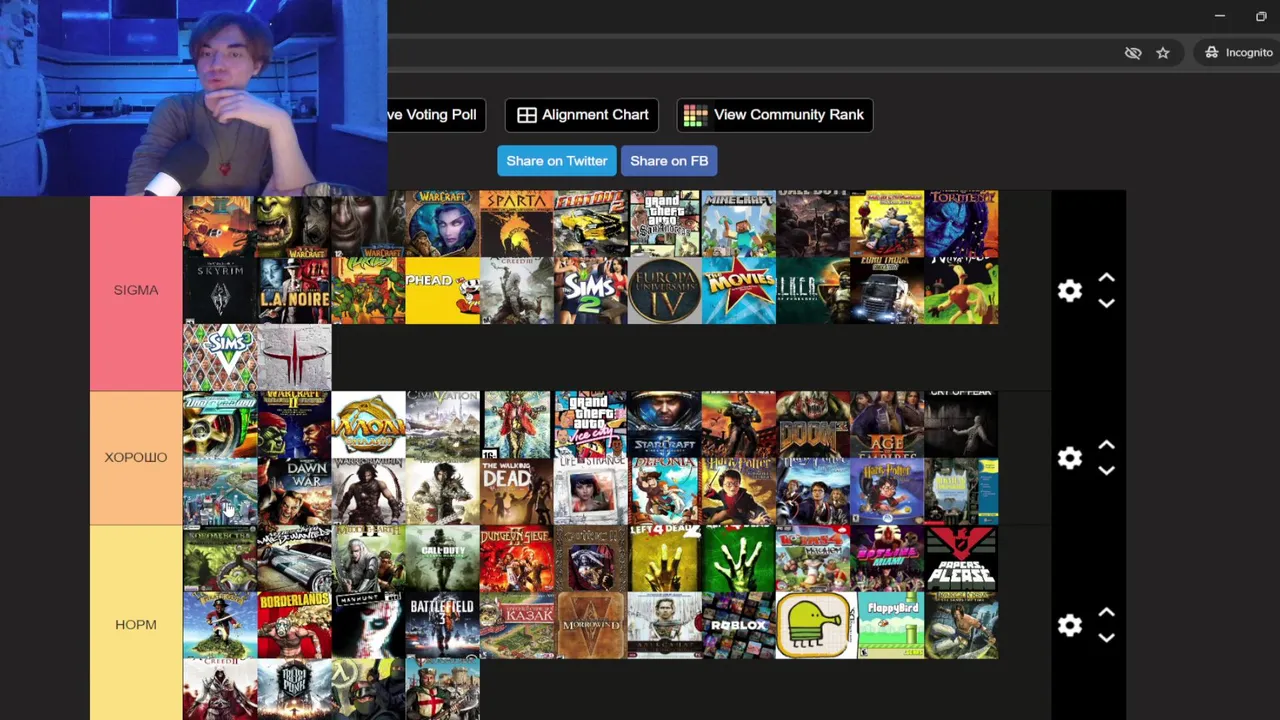Select the Roblox game tile
Screen dimensions: 1280x720
tap(738, 625)
